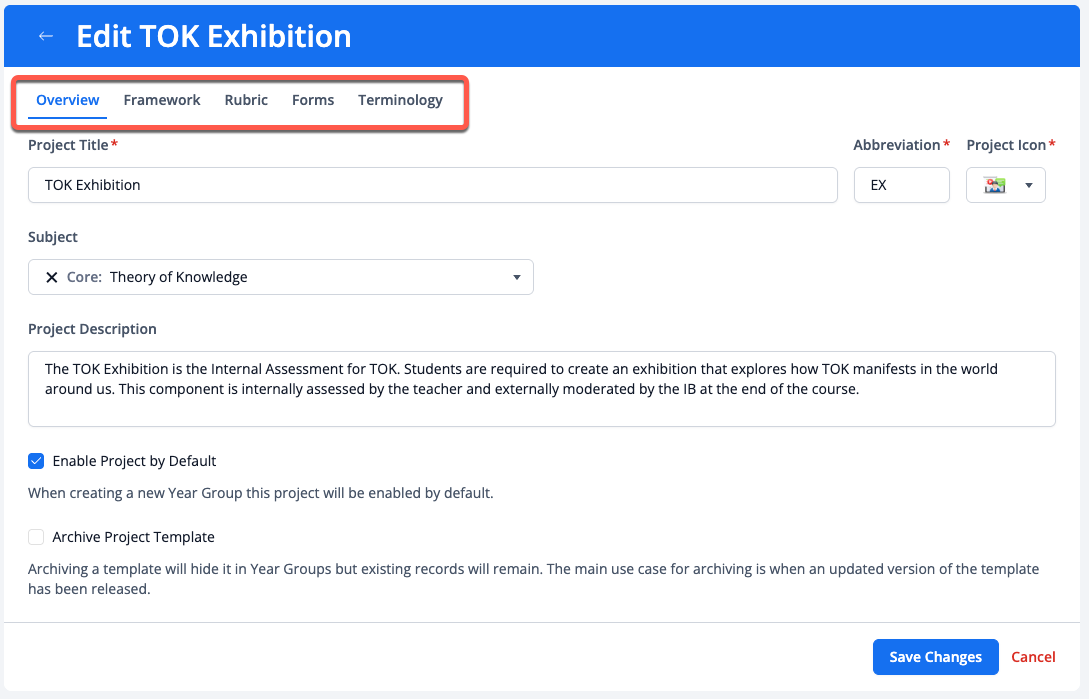Go back using the header arrow
This screenshot has width=1089, height=699.
coord(46,36)
